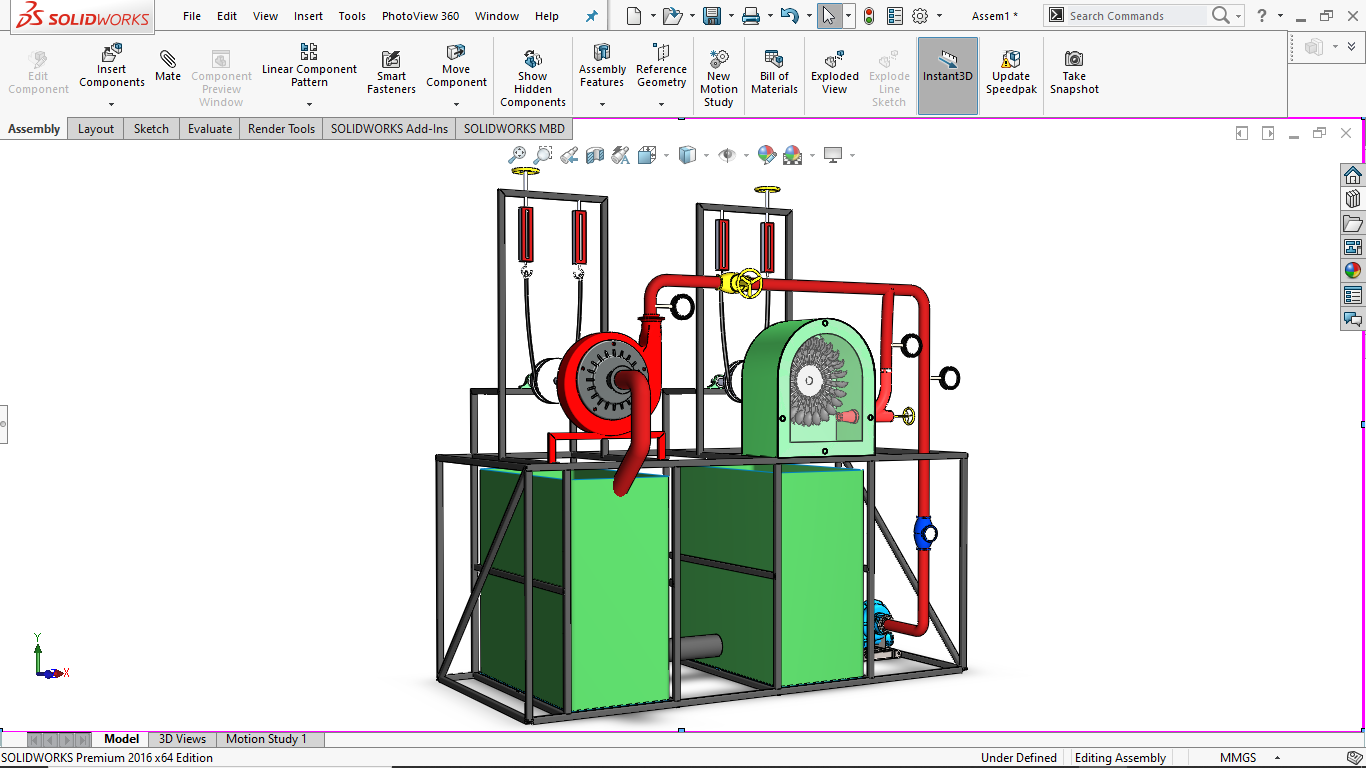Click the Undo arrow icon
Viewport: 1366px width, 768px height.
pyautogui.click(x=789, y=16)
